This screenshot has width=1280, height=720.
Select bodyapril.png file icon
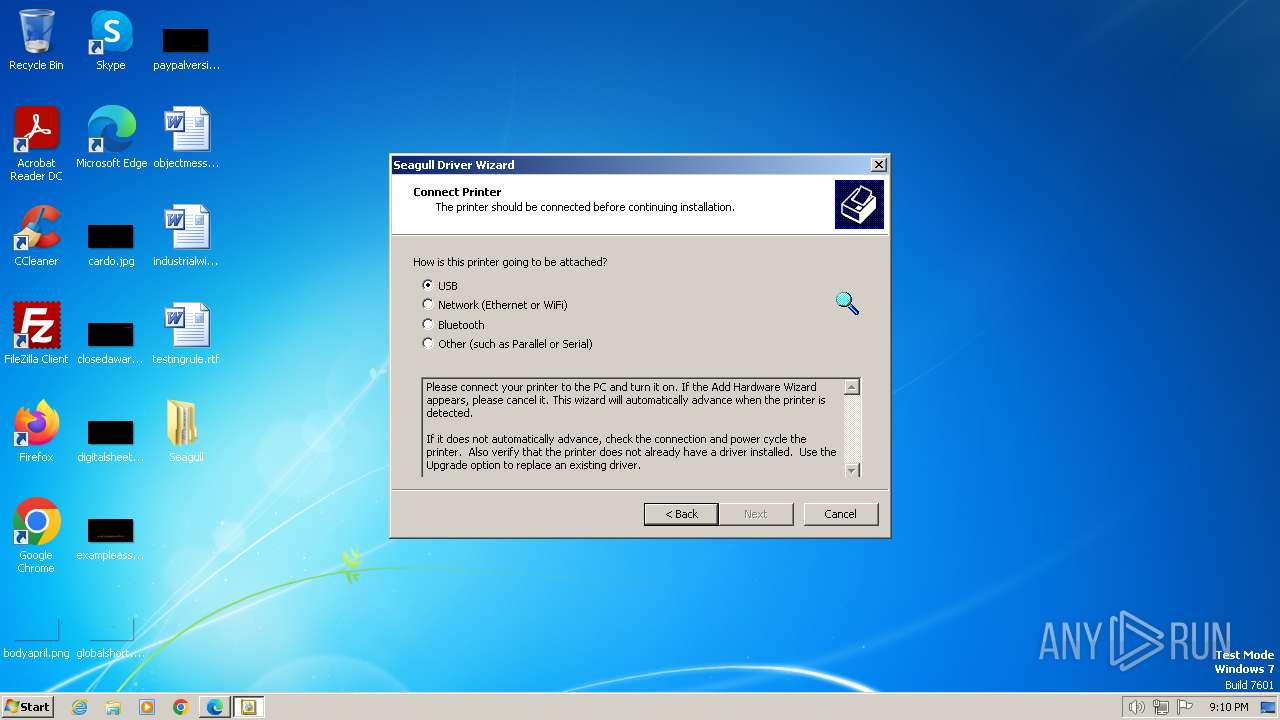[x=36, y=637]
